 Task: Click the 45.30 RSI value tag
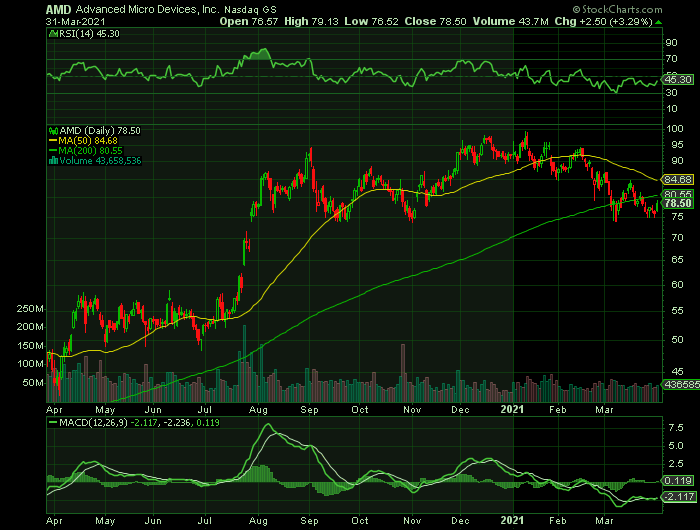[678, 78]
